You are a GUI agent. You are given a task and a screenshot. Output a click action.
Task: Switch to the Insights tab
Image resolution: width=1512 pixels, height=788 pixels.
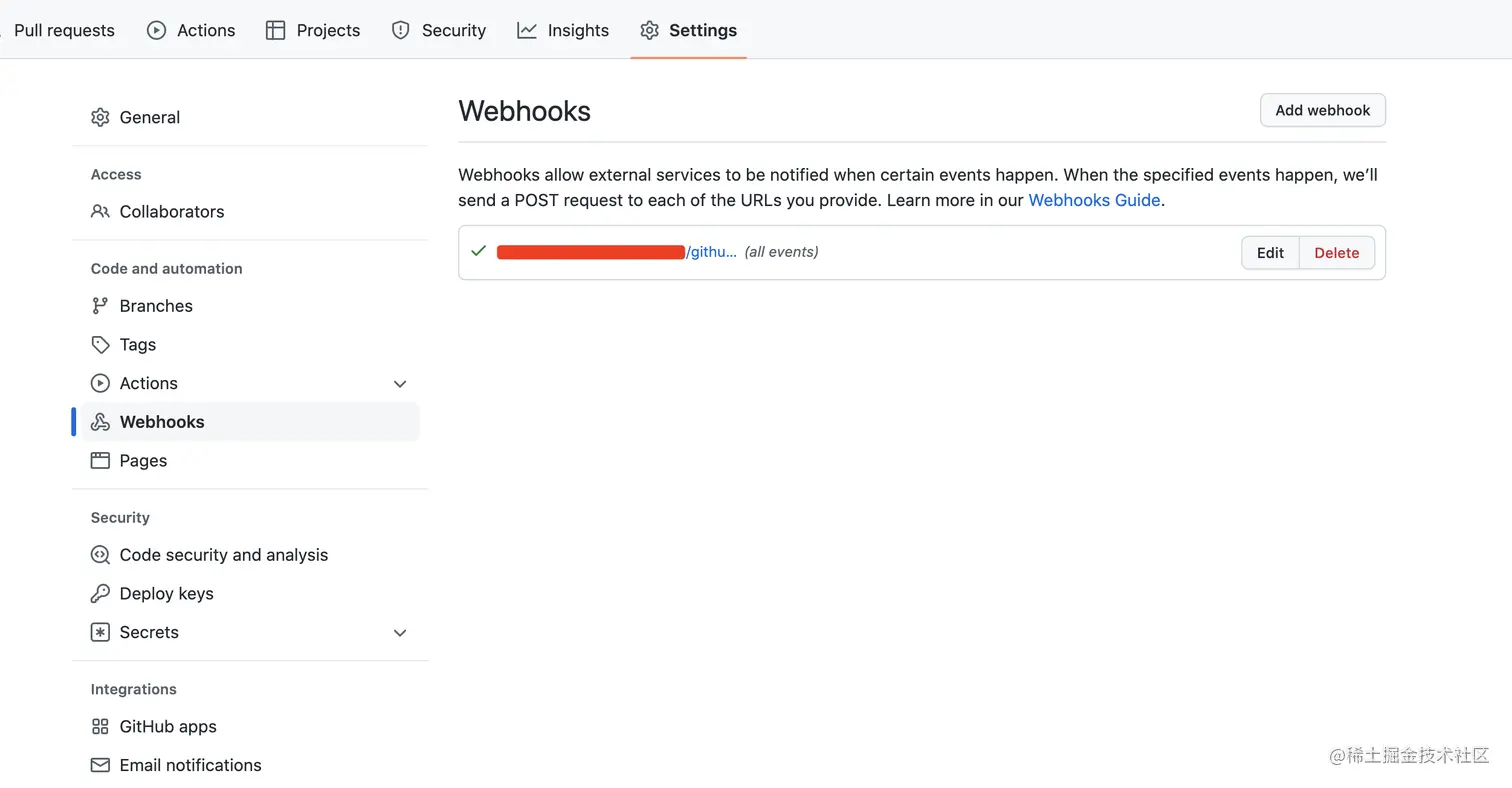[563, 30]
